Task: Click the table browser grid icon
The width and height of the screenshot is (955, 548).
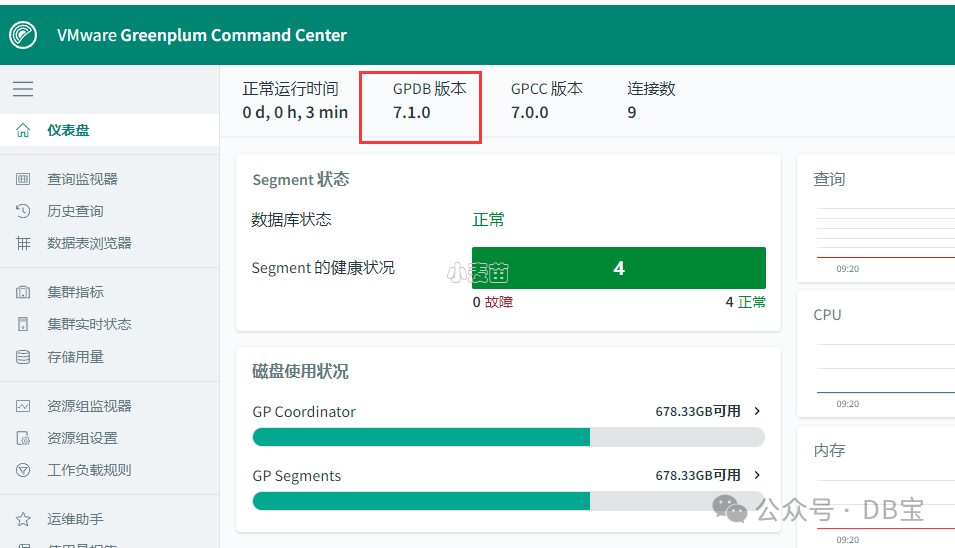Action: click(x=23, y=243)
